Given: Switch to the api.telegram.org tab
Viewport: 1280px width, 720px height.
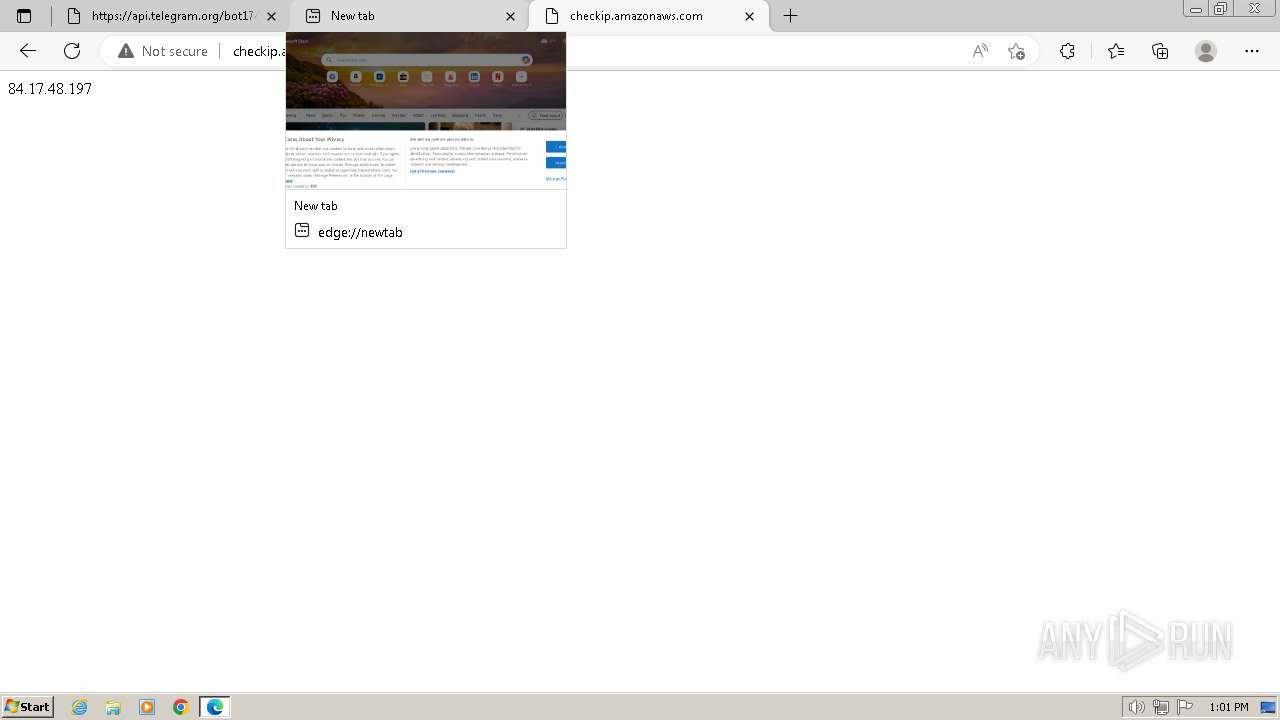Looking at the screenshot, I should point(170,16).
